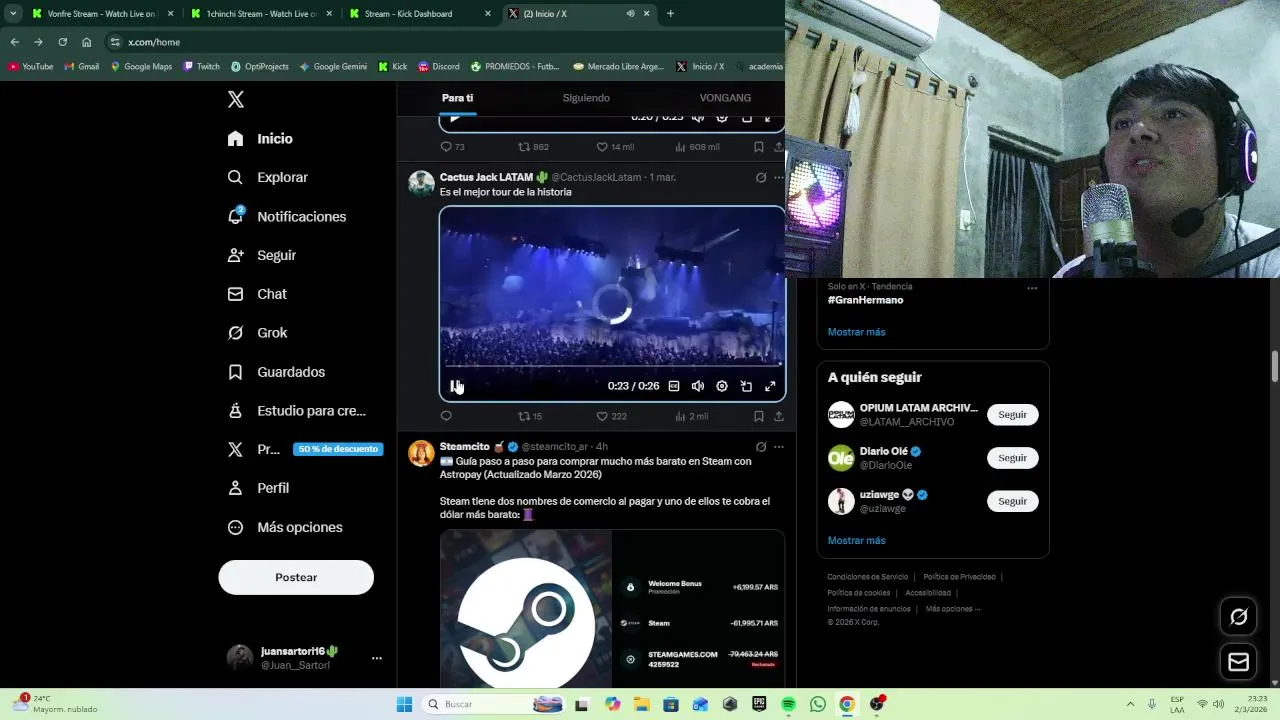
Task: Open Más opciones in the sidebar
Action: [x=285, y=527]
